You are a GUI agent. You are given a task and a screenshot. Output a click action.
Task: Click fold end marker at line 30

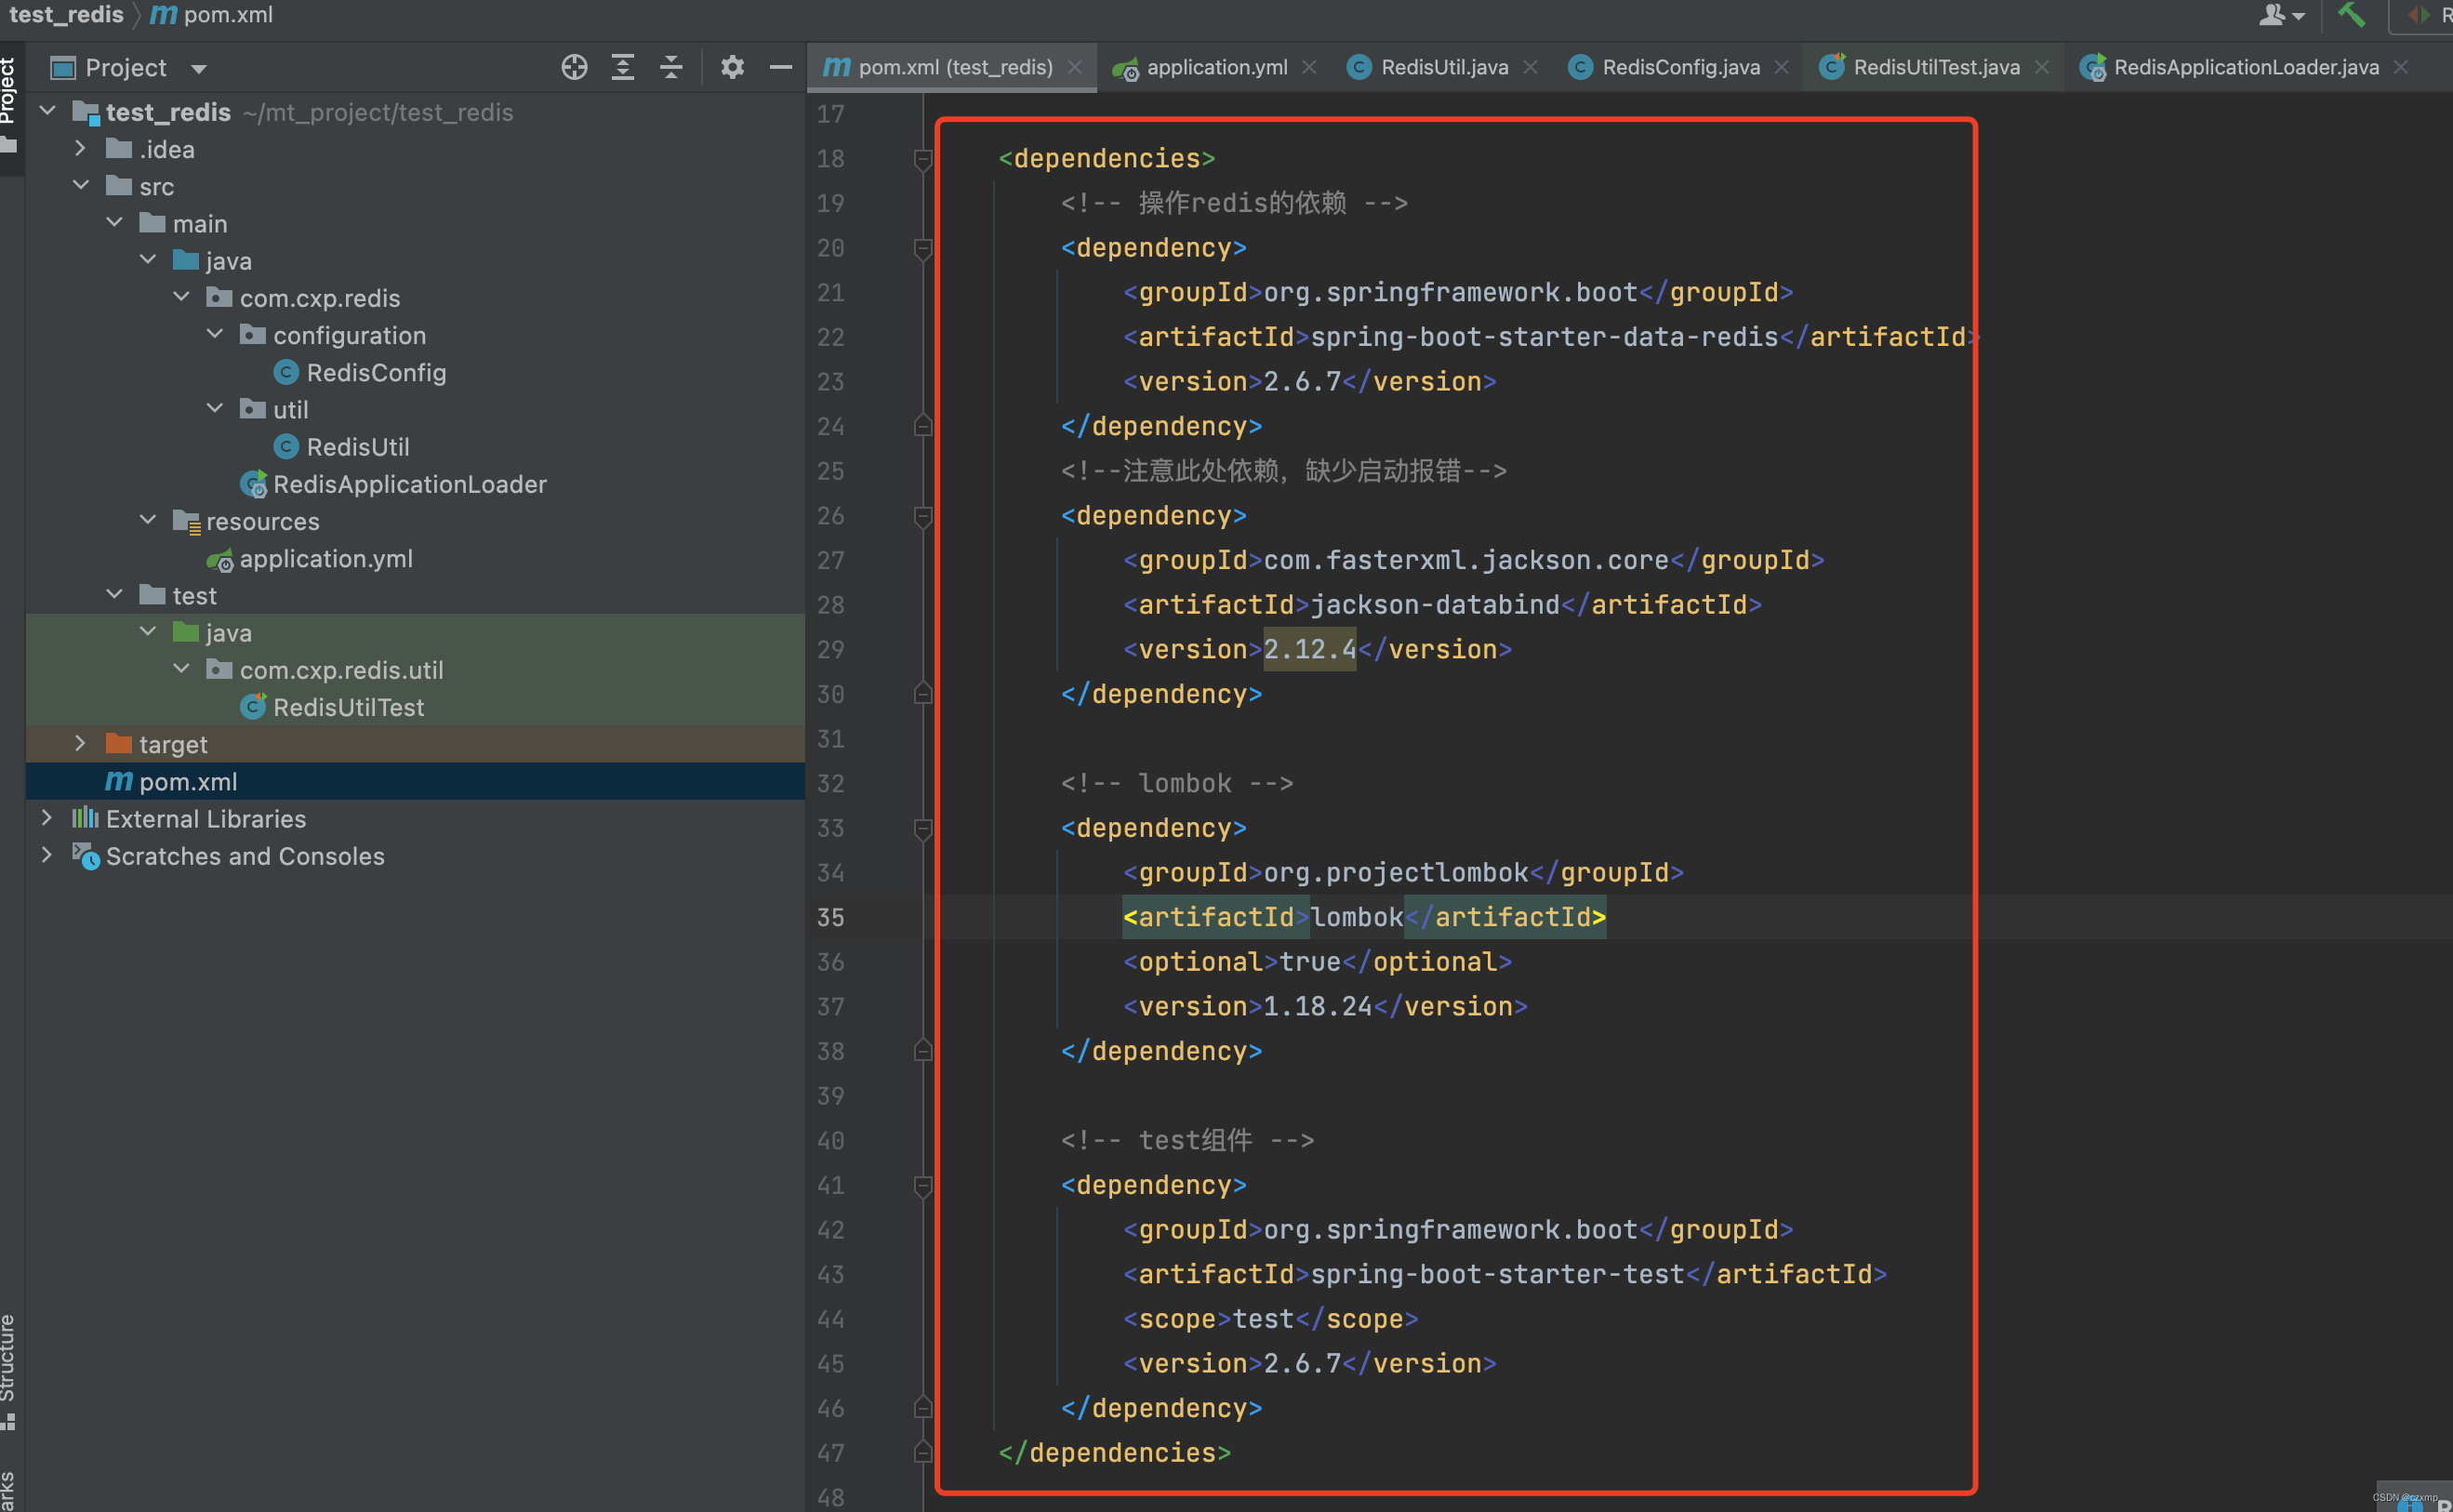click(x=922, y=694)
